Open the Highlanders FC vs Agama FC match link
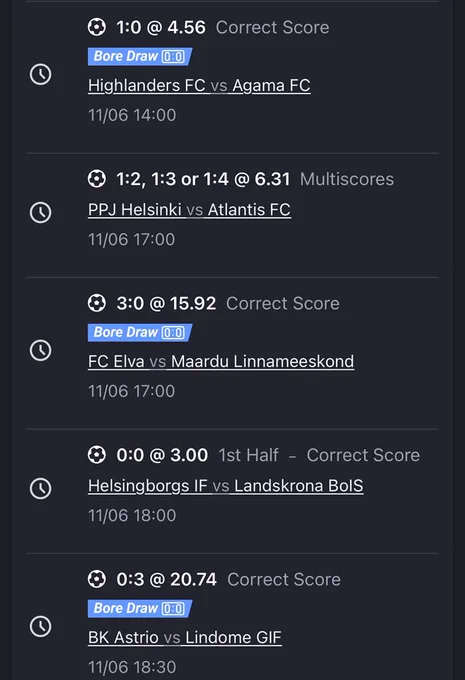The image size is (465, 680). 199,85
